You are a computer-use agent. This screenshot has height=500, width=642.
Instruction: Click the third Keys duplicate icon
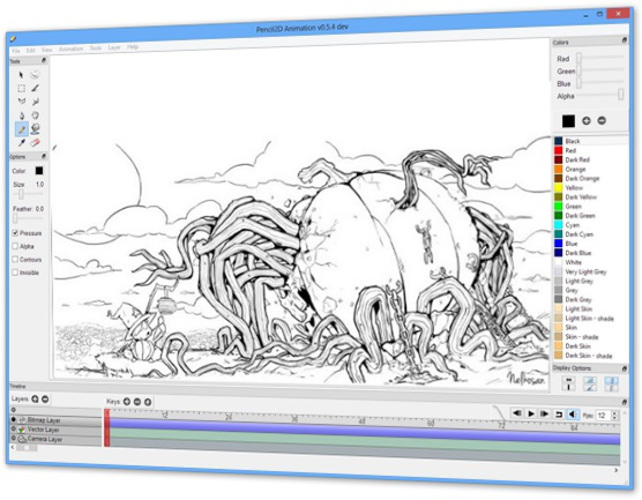(x=147, y=402)
